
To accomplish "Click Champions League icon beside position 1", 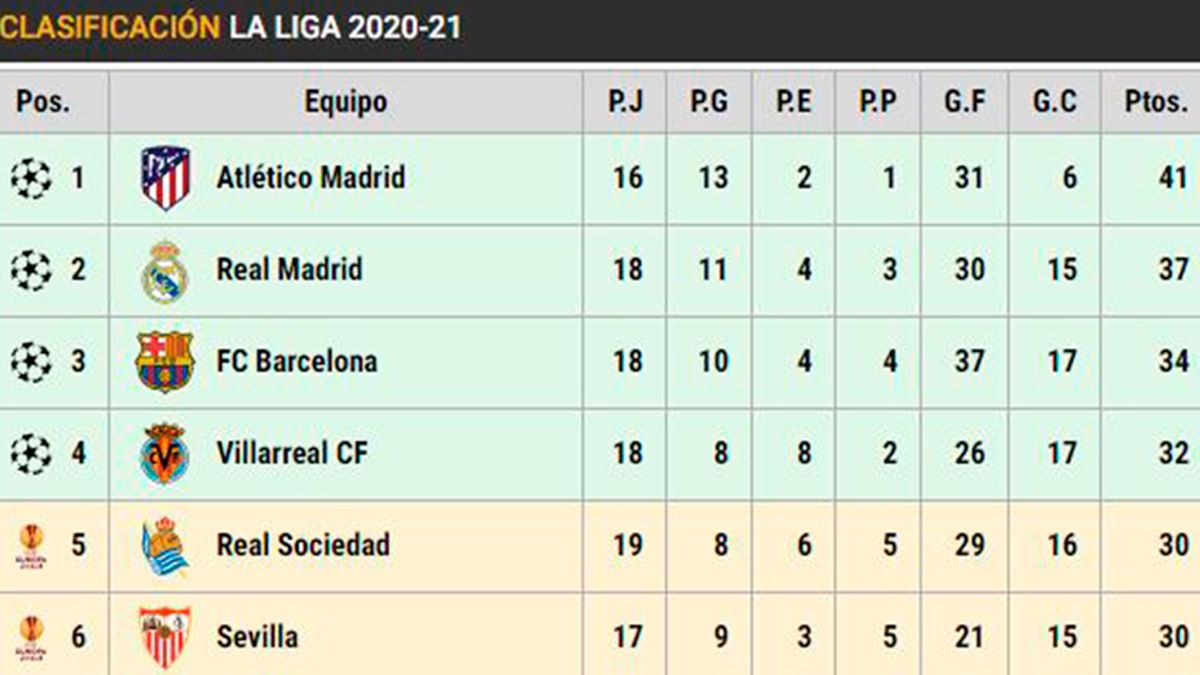I will click(x=31, y=179).
